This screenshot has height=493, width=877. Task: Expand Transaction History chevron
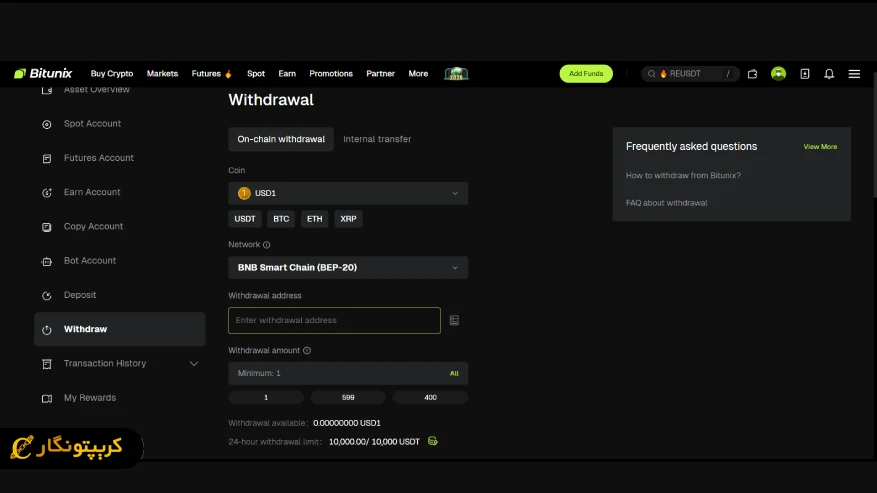[x=194, y=364]
